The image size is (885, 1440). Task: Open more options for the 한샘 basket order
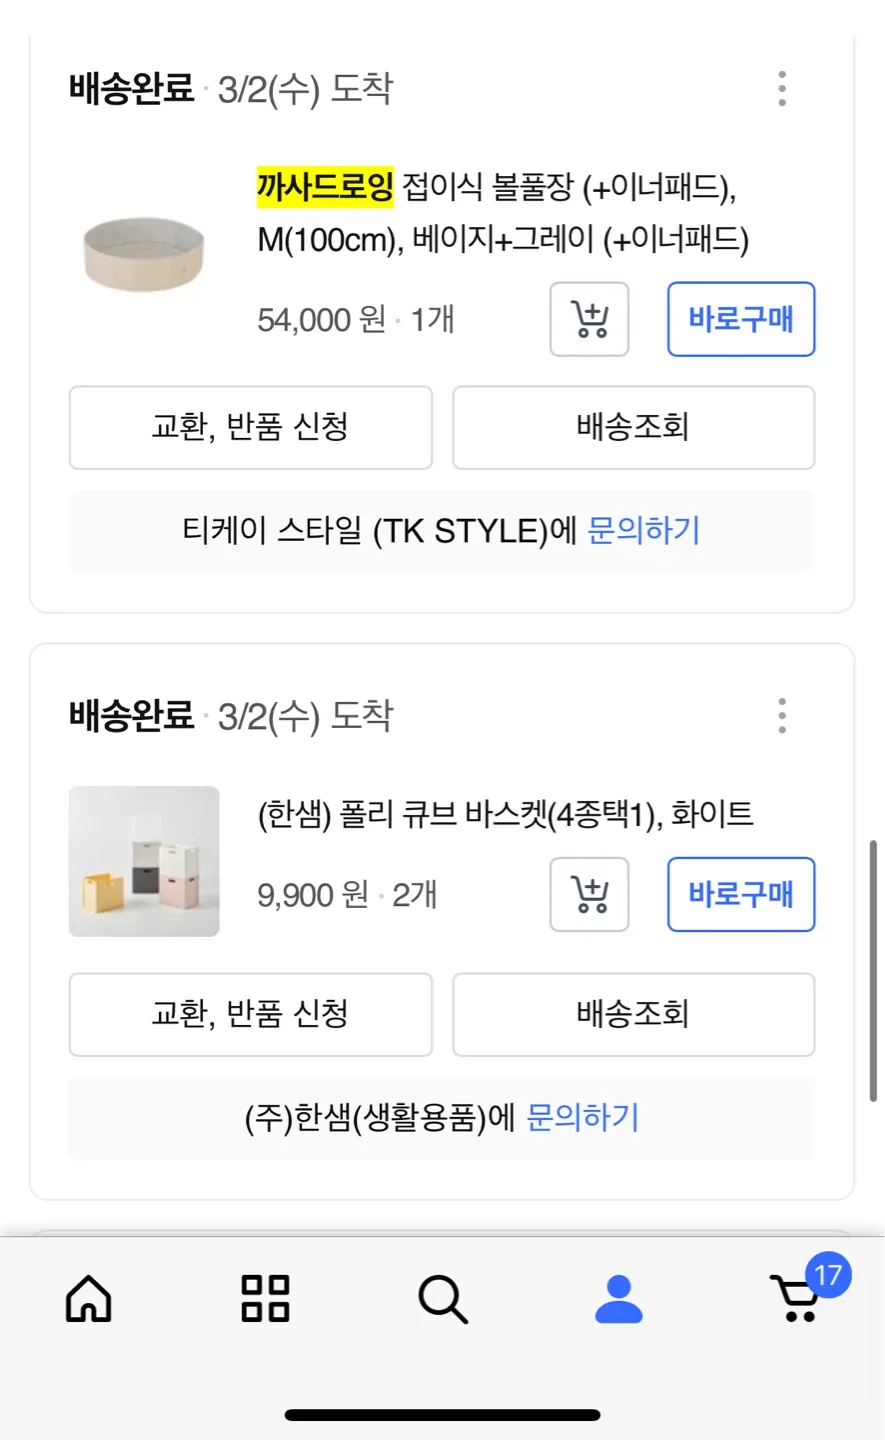(x=782, y=716)
